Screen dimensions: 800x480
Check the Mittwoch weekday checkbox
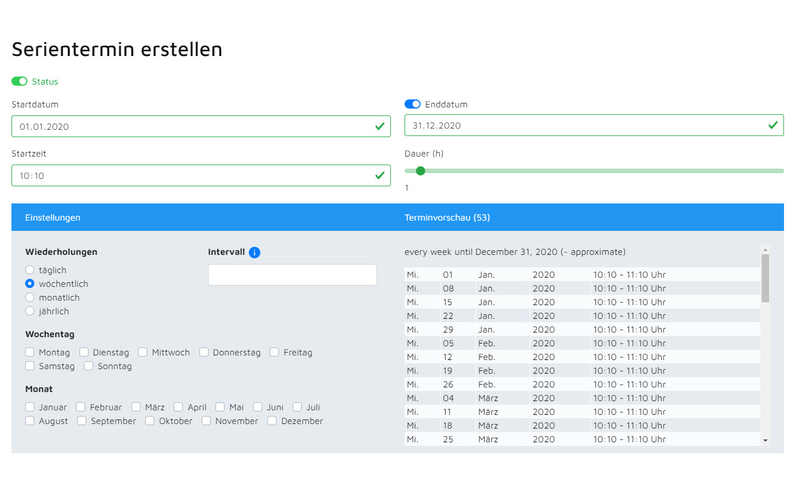coord(143,352)
